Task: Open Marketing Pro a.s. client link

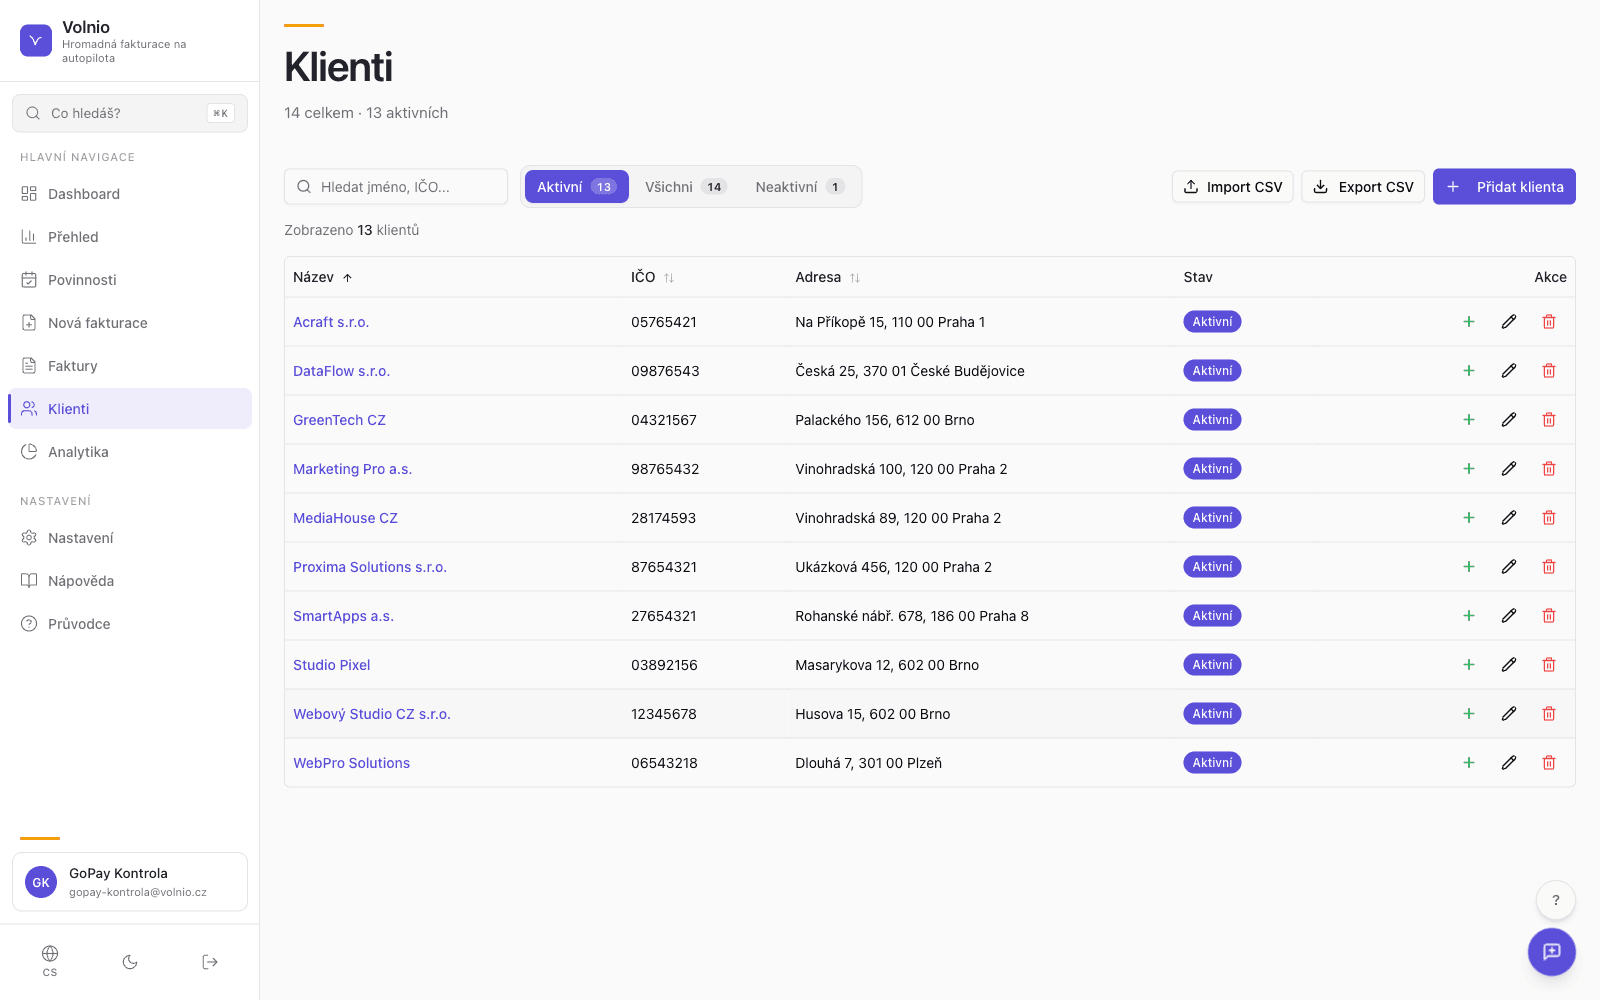Action: [x=352, y=469]
